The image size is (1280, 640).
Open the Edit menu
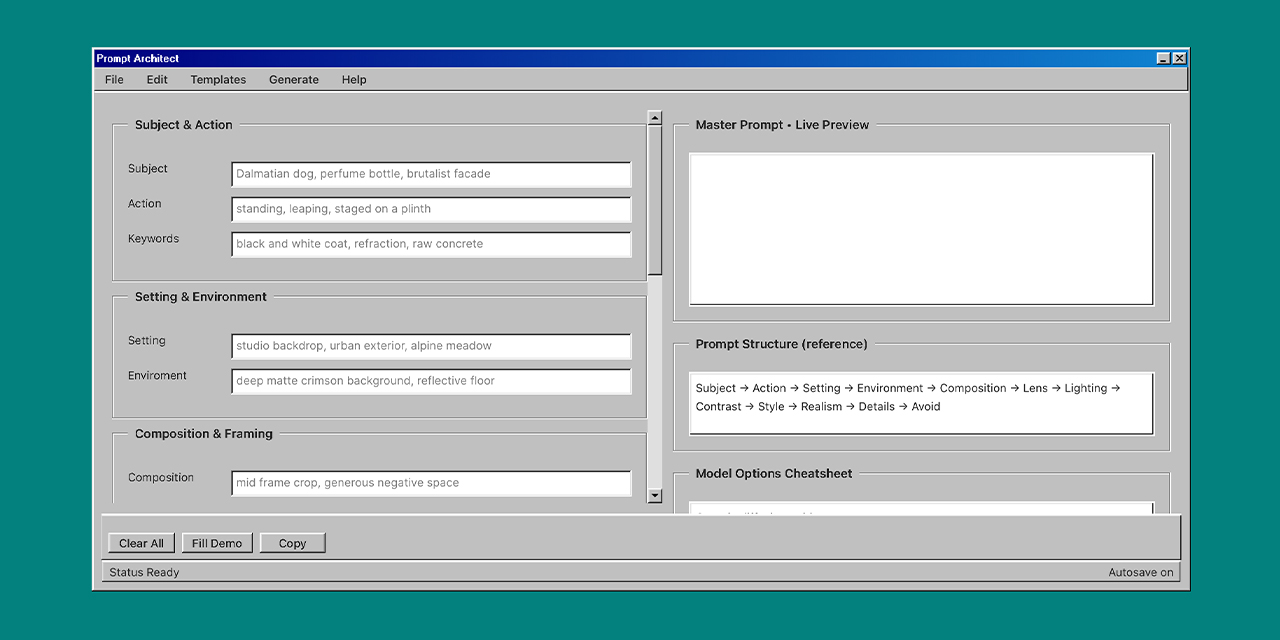tap(157, 80)
